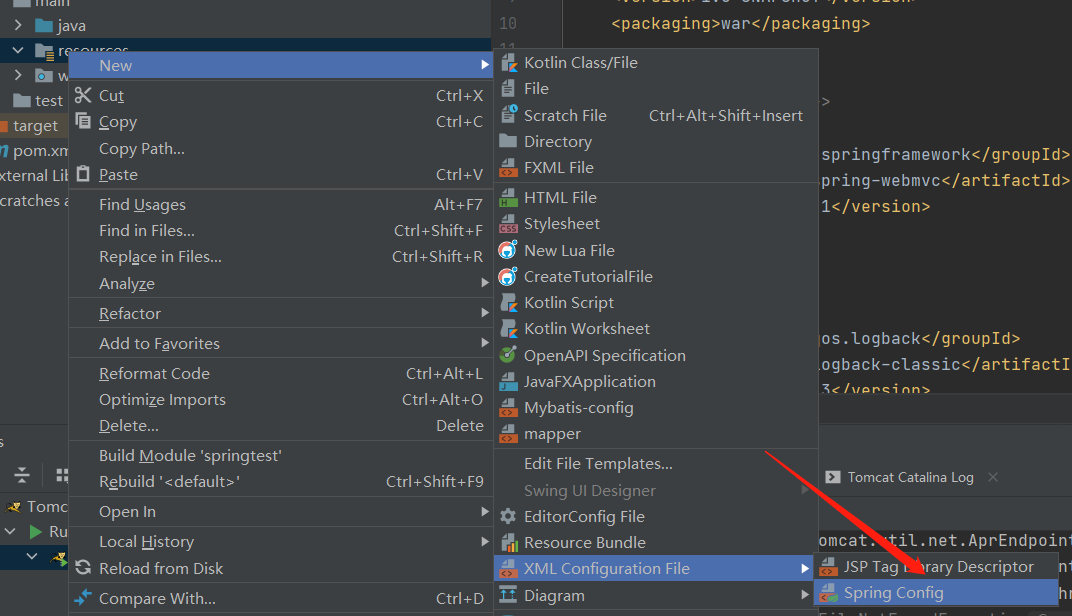
Task: Expand the java folder in project tree
Action: [19, 25]
